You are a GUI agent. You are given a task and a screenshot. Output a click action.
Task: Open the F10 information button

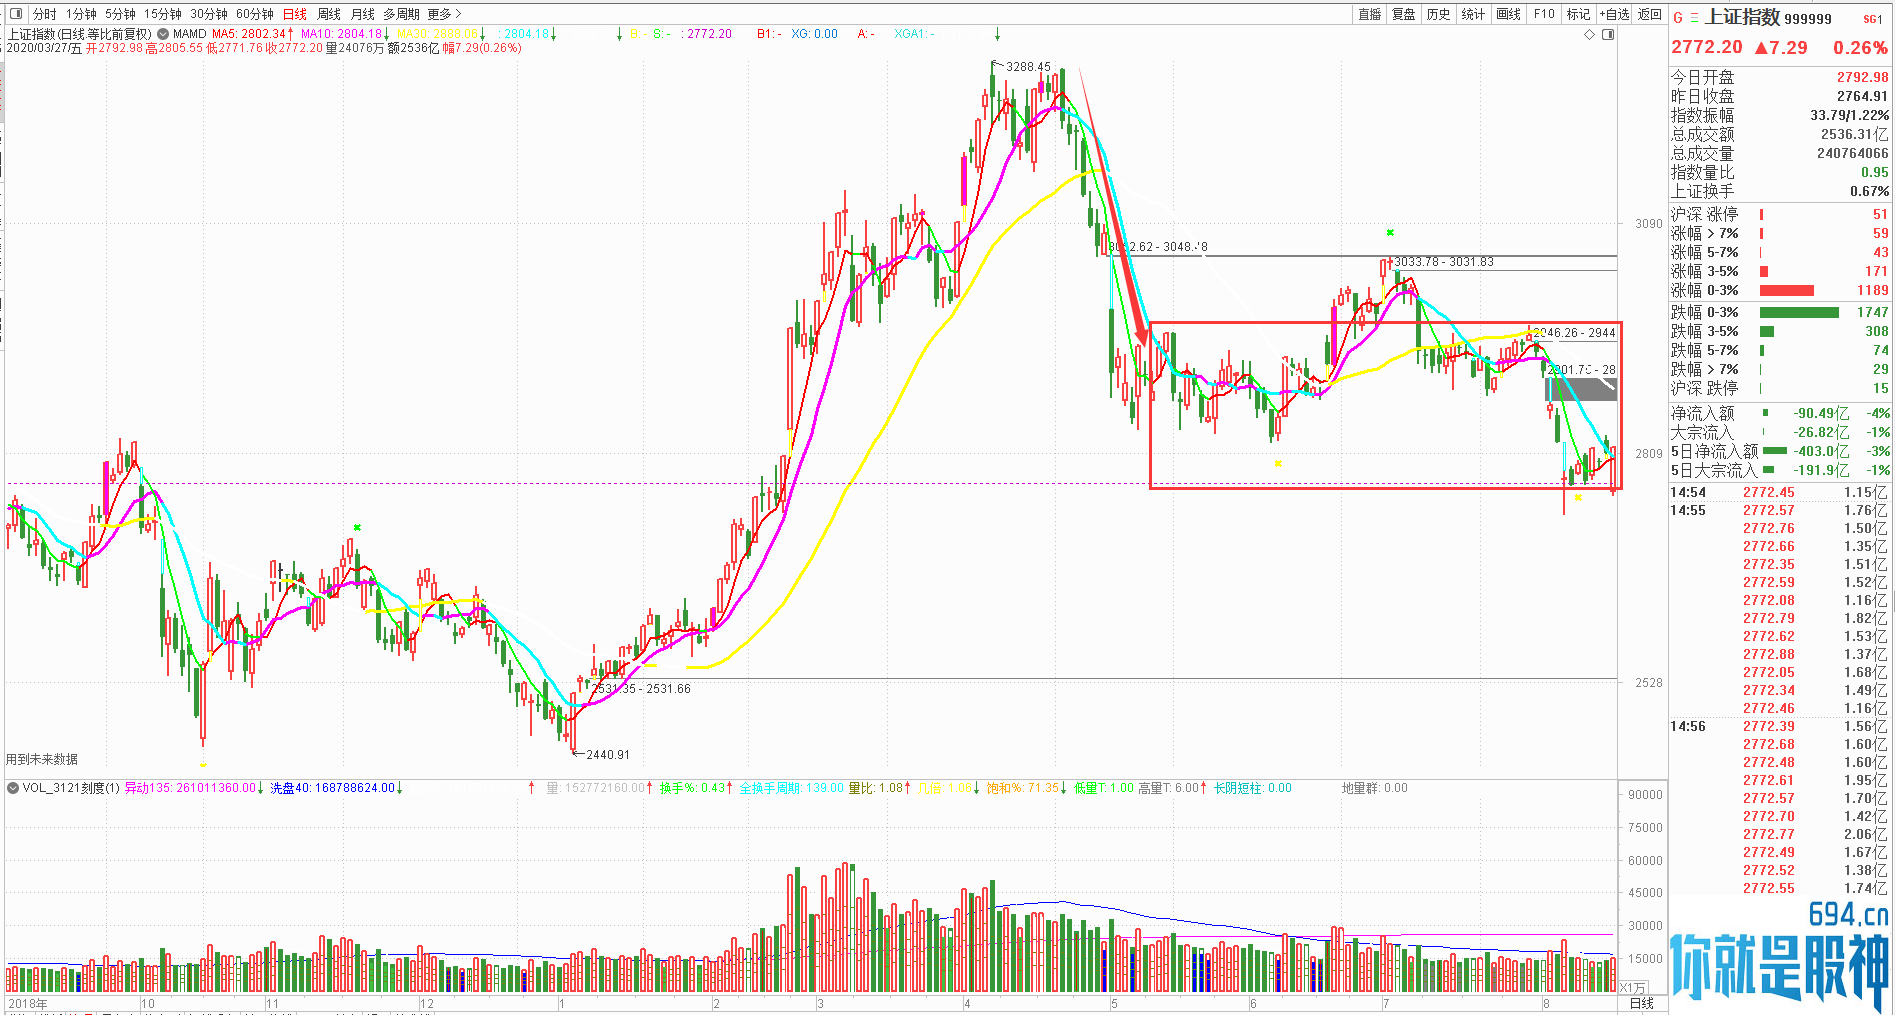pyautogui.click(x=1544, y=14)
